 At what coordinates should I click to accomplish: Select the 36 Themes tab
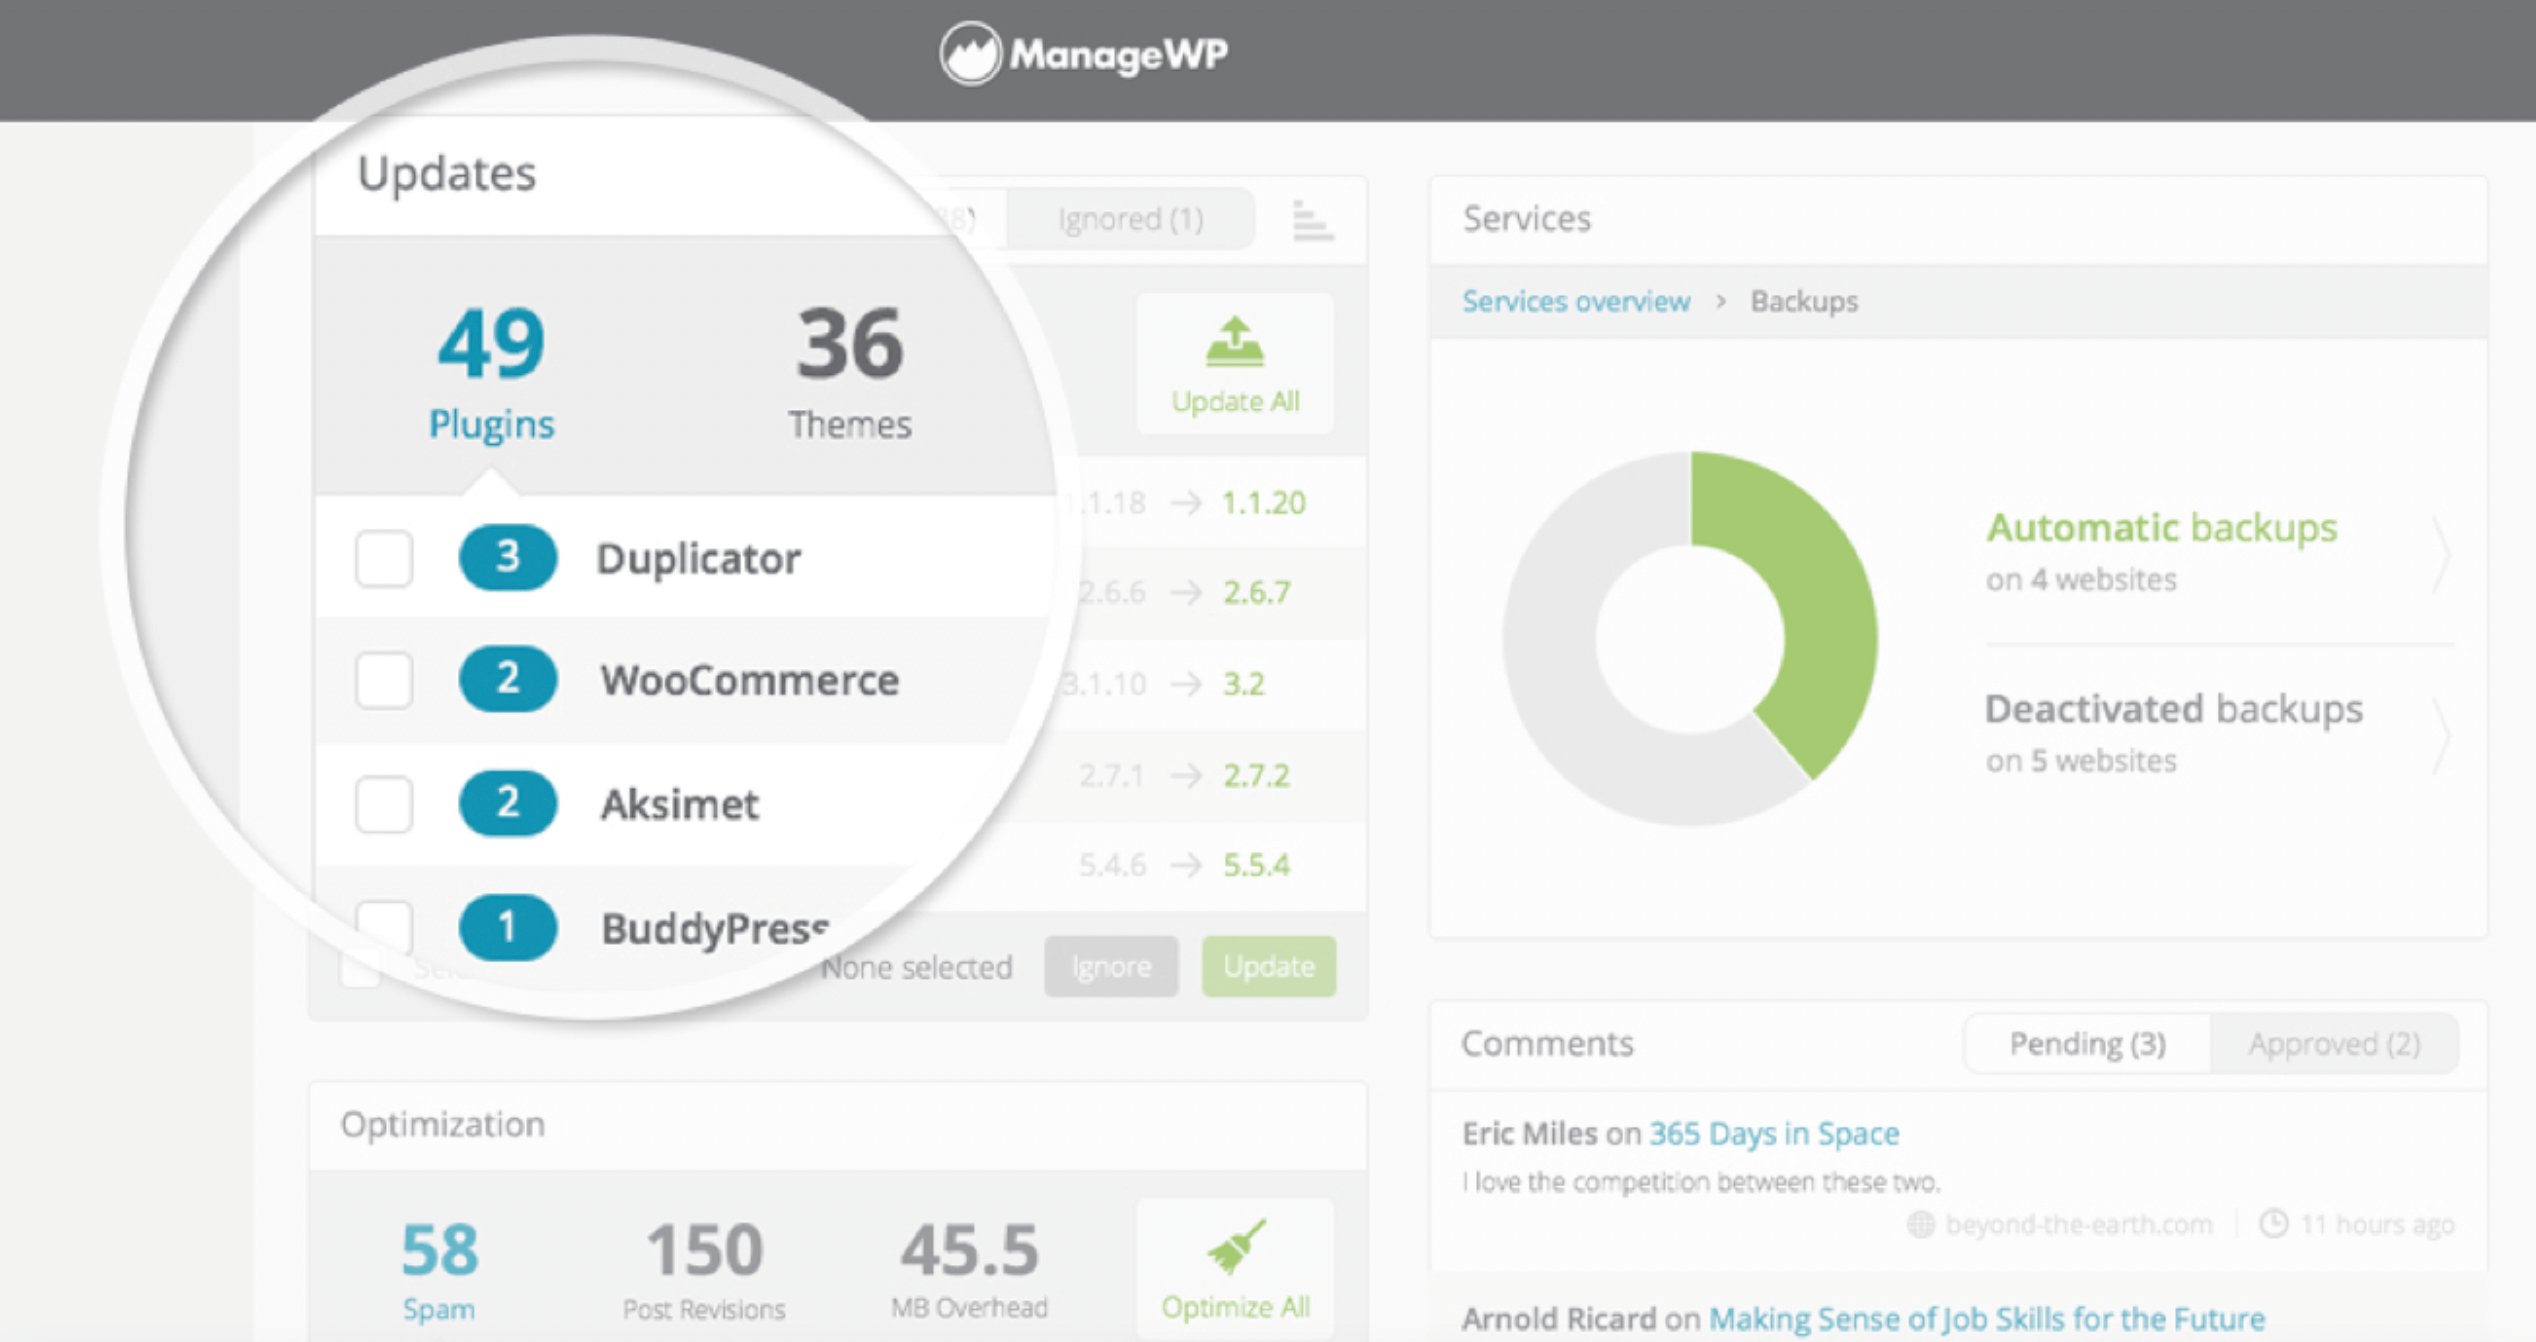click(850, 372)
